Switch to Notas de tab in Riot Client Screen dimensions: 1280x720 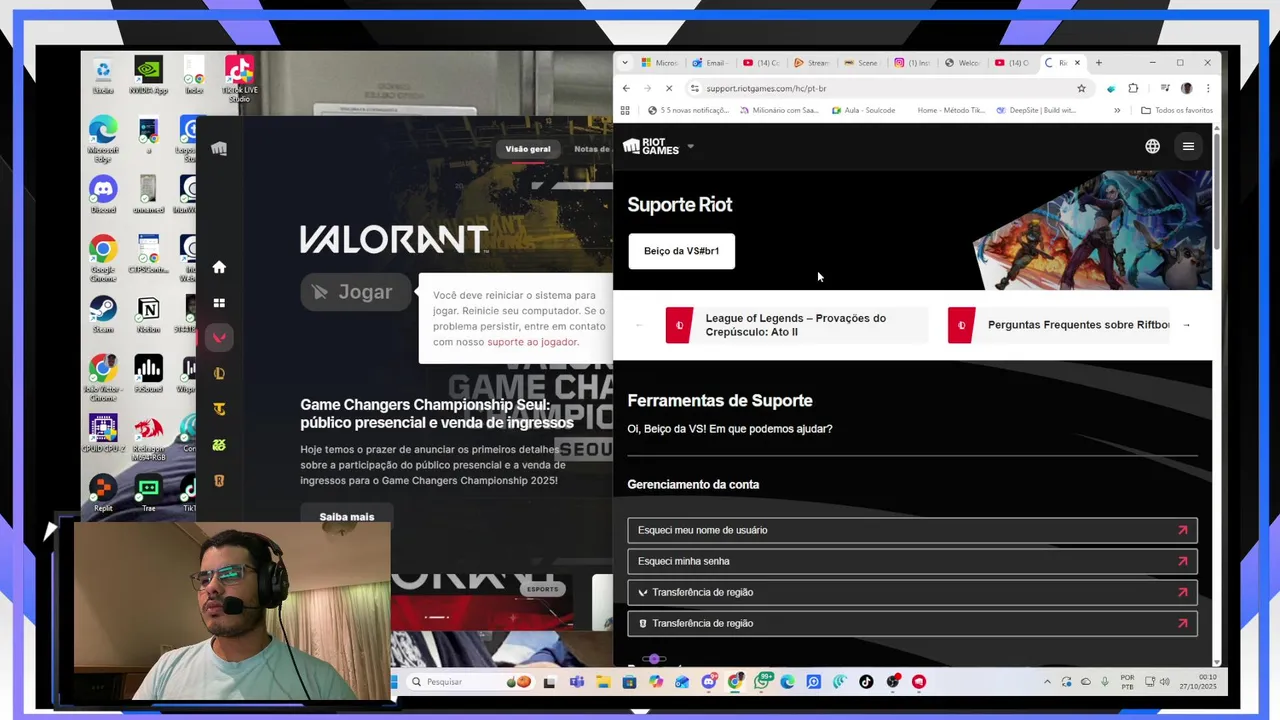click(x=592, y=149)
